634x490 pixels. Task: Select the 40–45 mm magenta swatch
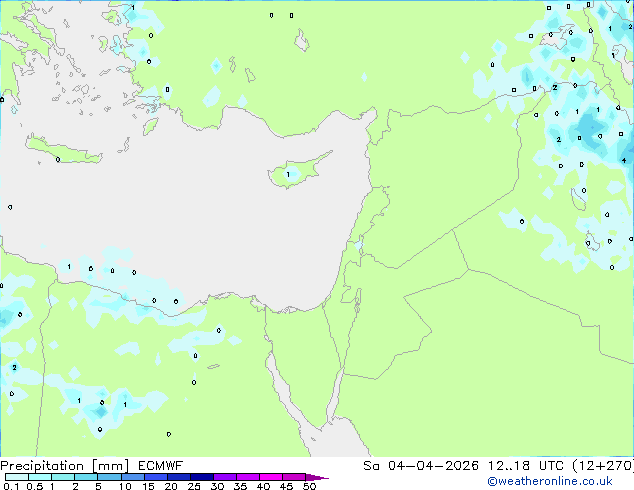271,477
